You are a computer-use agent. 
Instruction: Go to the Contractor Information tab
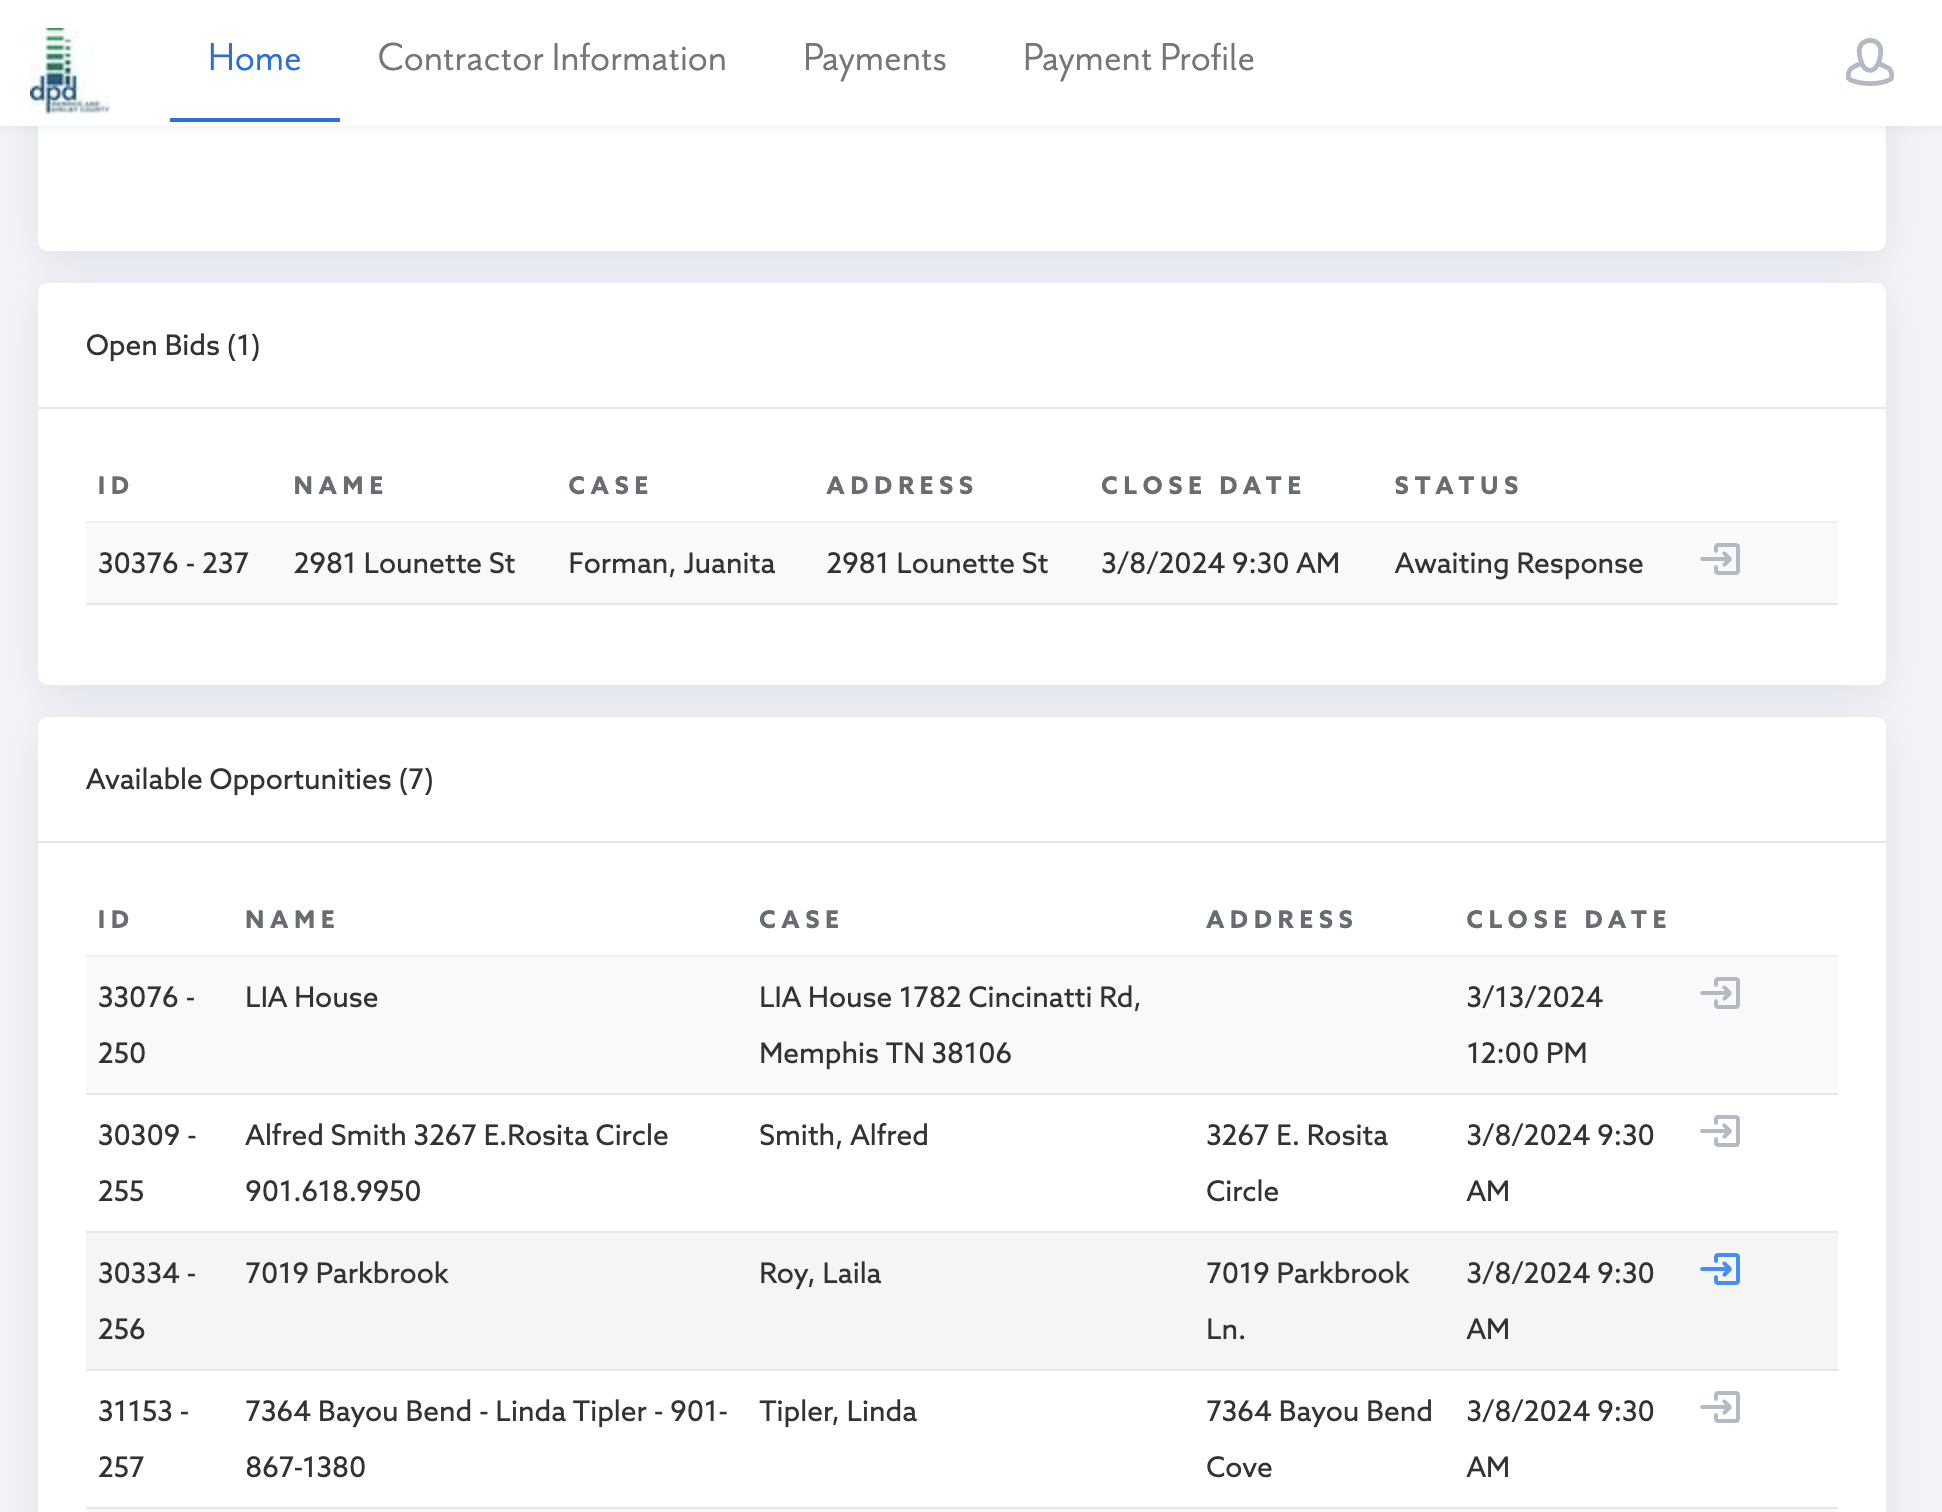pos(551,60)
